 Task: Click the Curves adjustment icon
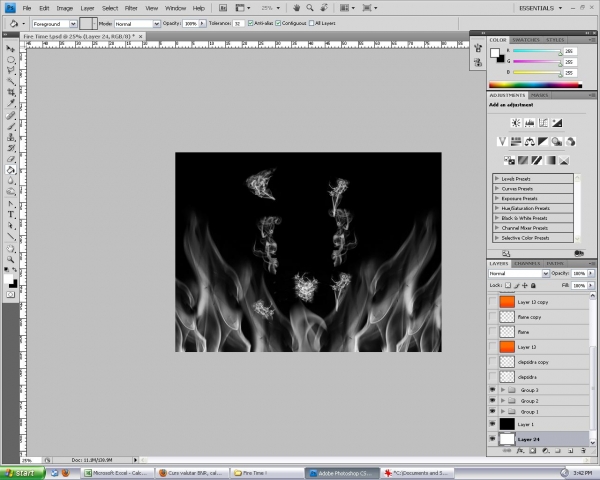coord(543,123)
